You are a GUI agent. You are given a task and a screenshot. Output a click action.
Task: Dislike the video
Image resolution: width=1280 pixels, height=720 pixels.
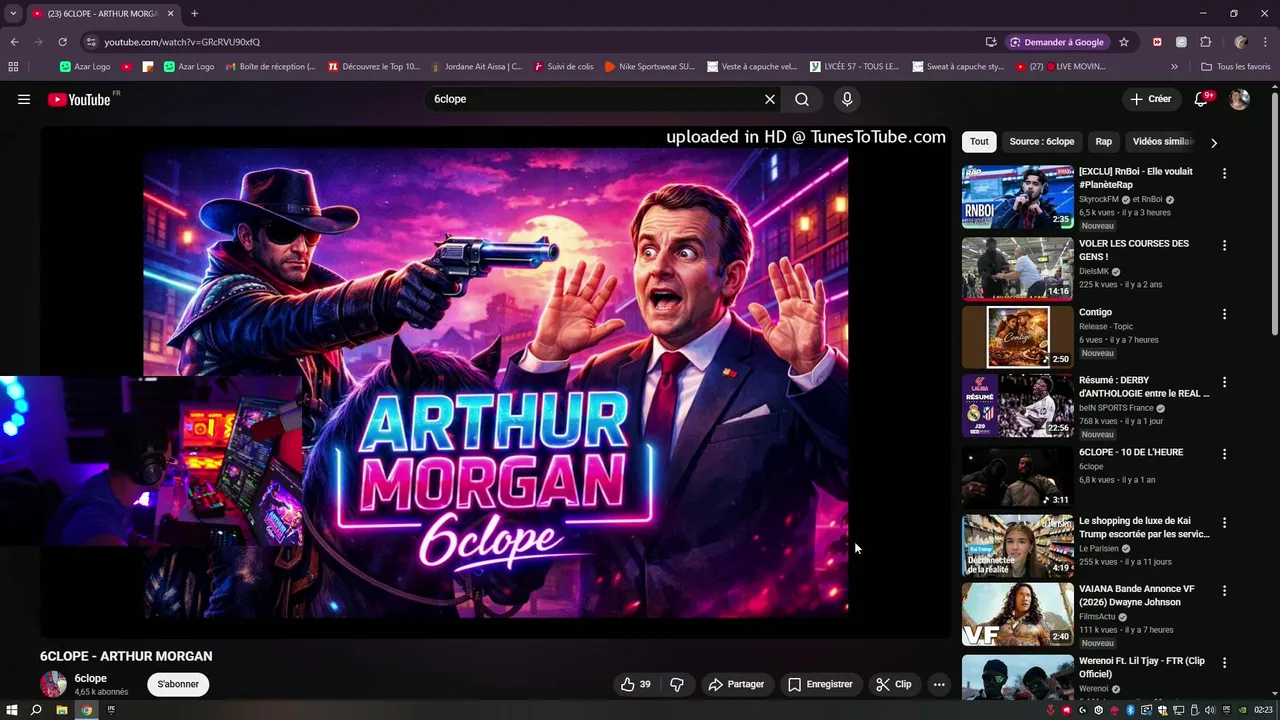click(x=677, y=684)
